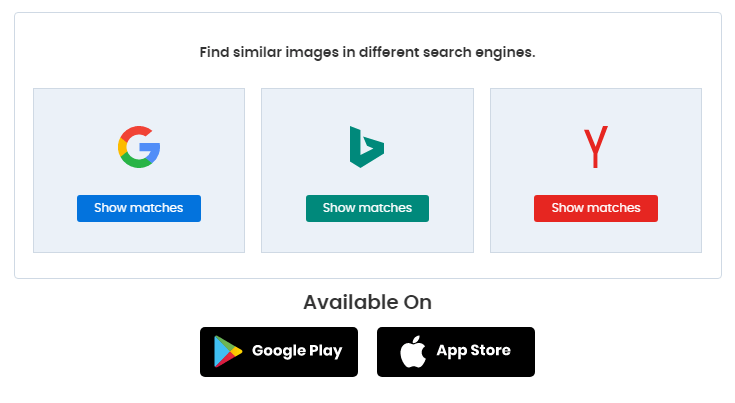Click the Google logo icon
Screen dimensions: 735x403
[x=138, y=147]
